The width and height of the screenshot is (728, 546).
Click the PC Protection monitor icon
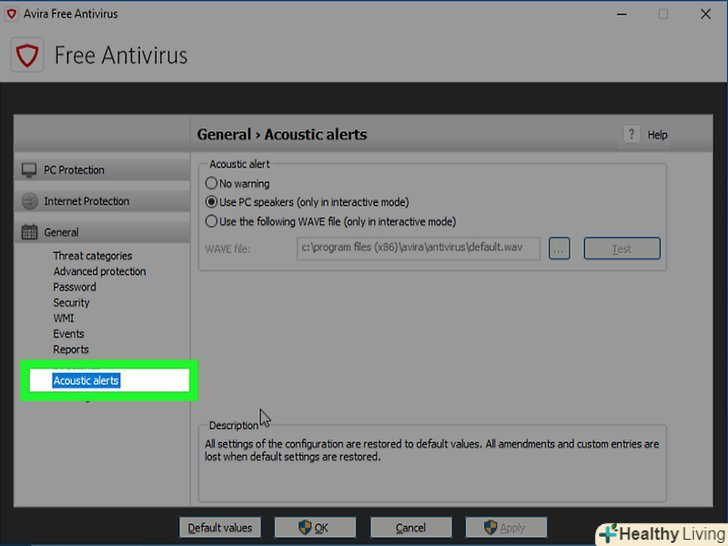tap(29, 170)
